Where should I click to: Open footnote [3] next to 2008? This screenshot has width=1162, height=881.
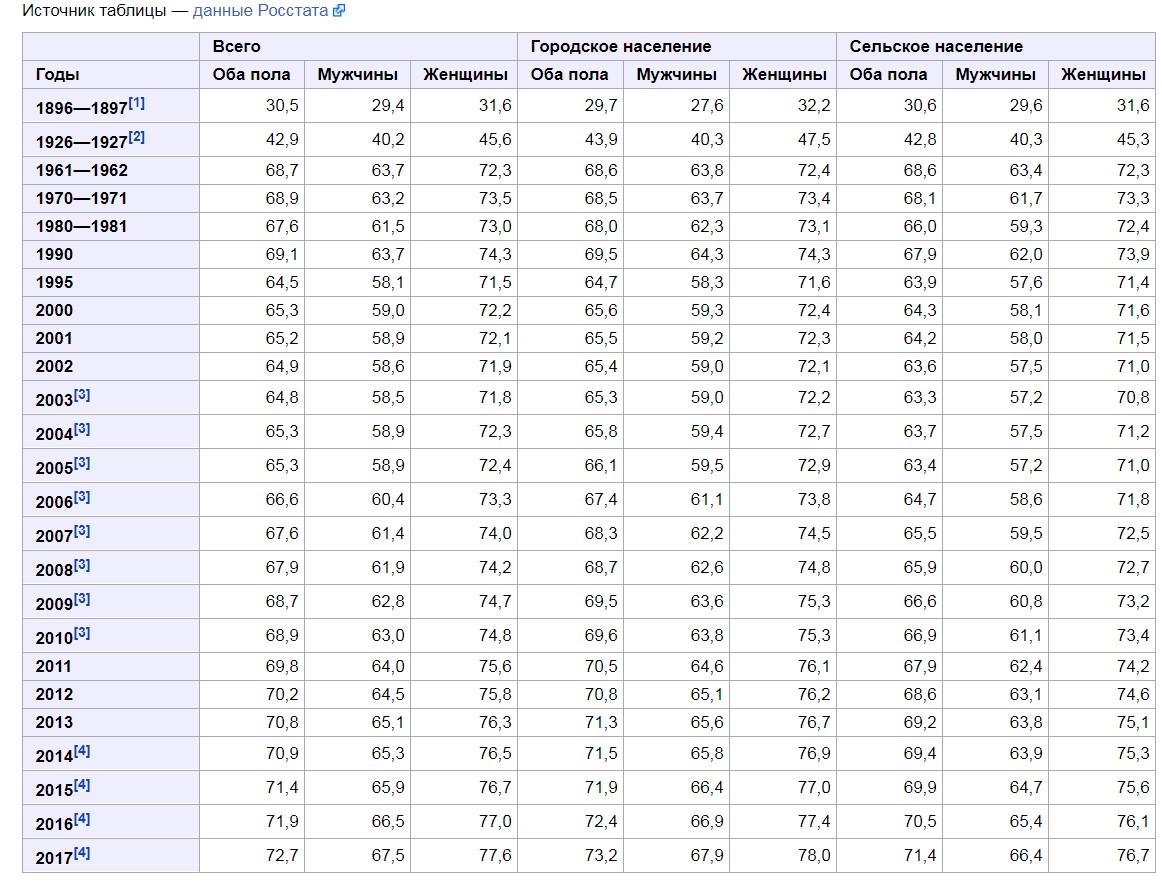[82, 565]
